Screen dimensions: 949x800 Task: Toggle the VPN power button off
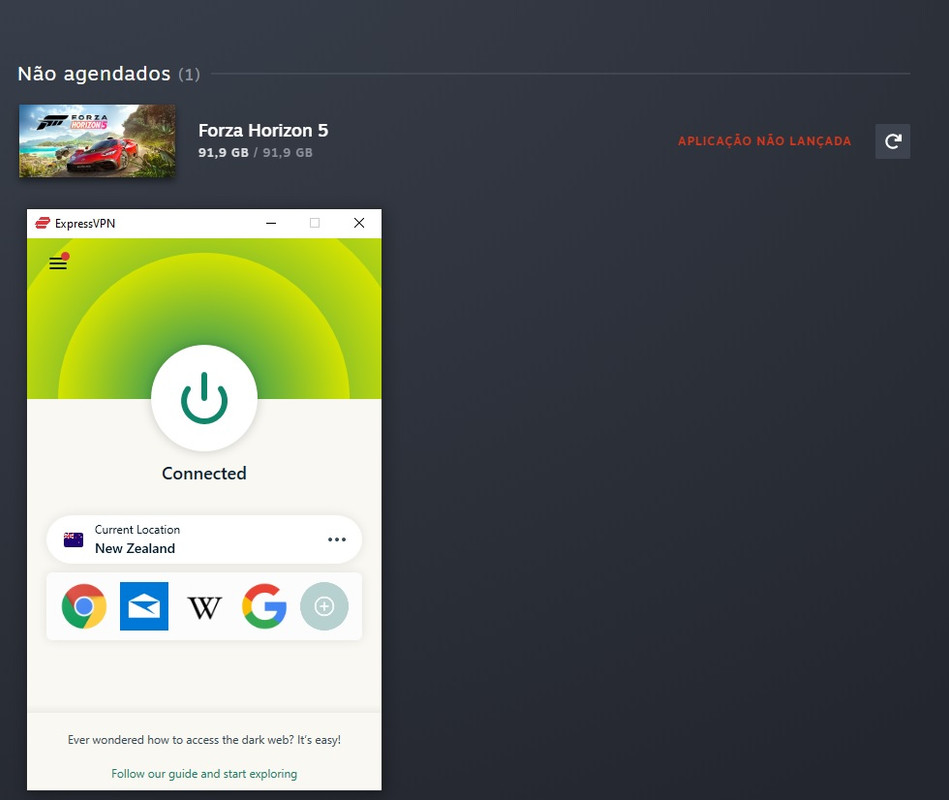tap(204, 398)
